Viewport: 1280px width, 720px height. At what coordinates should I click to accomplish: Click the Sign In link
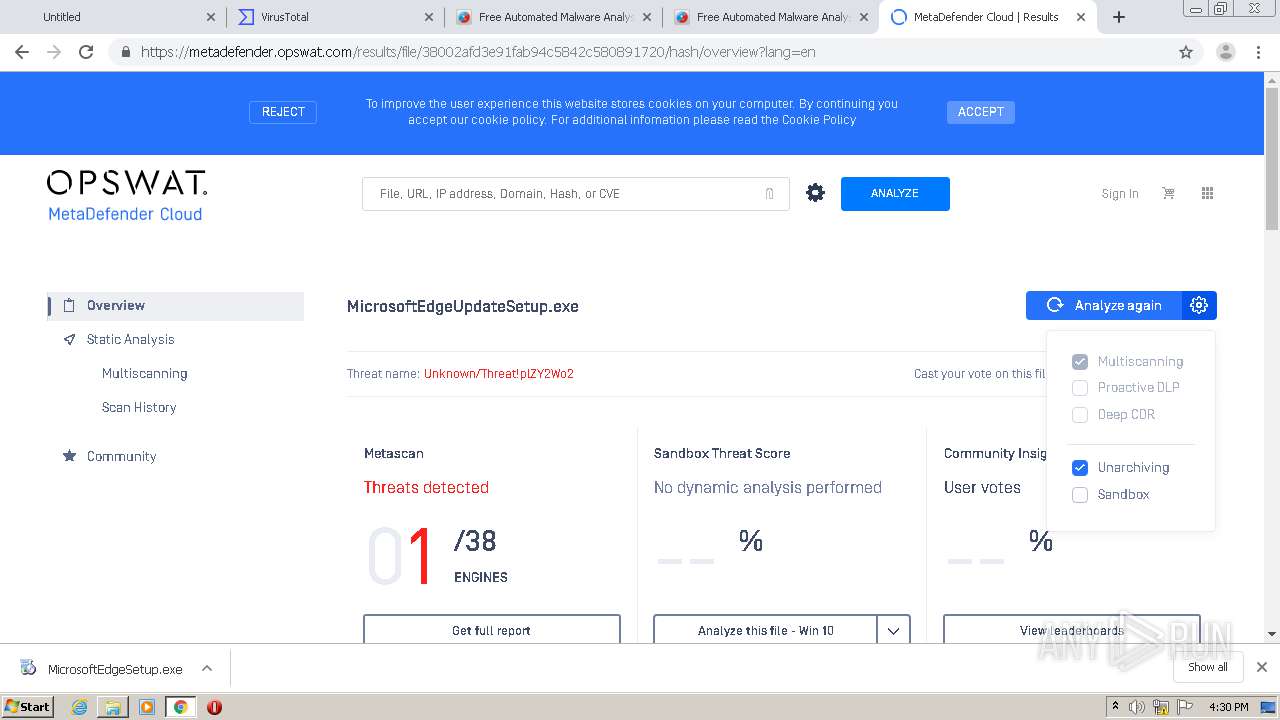tap(1120, 194)
